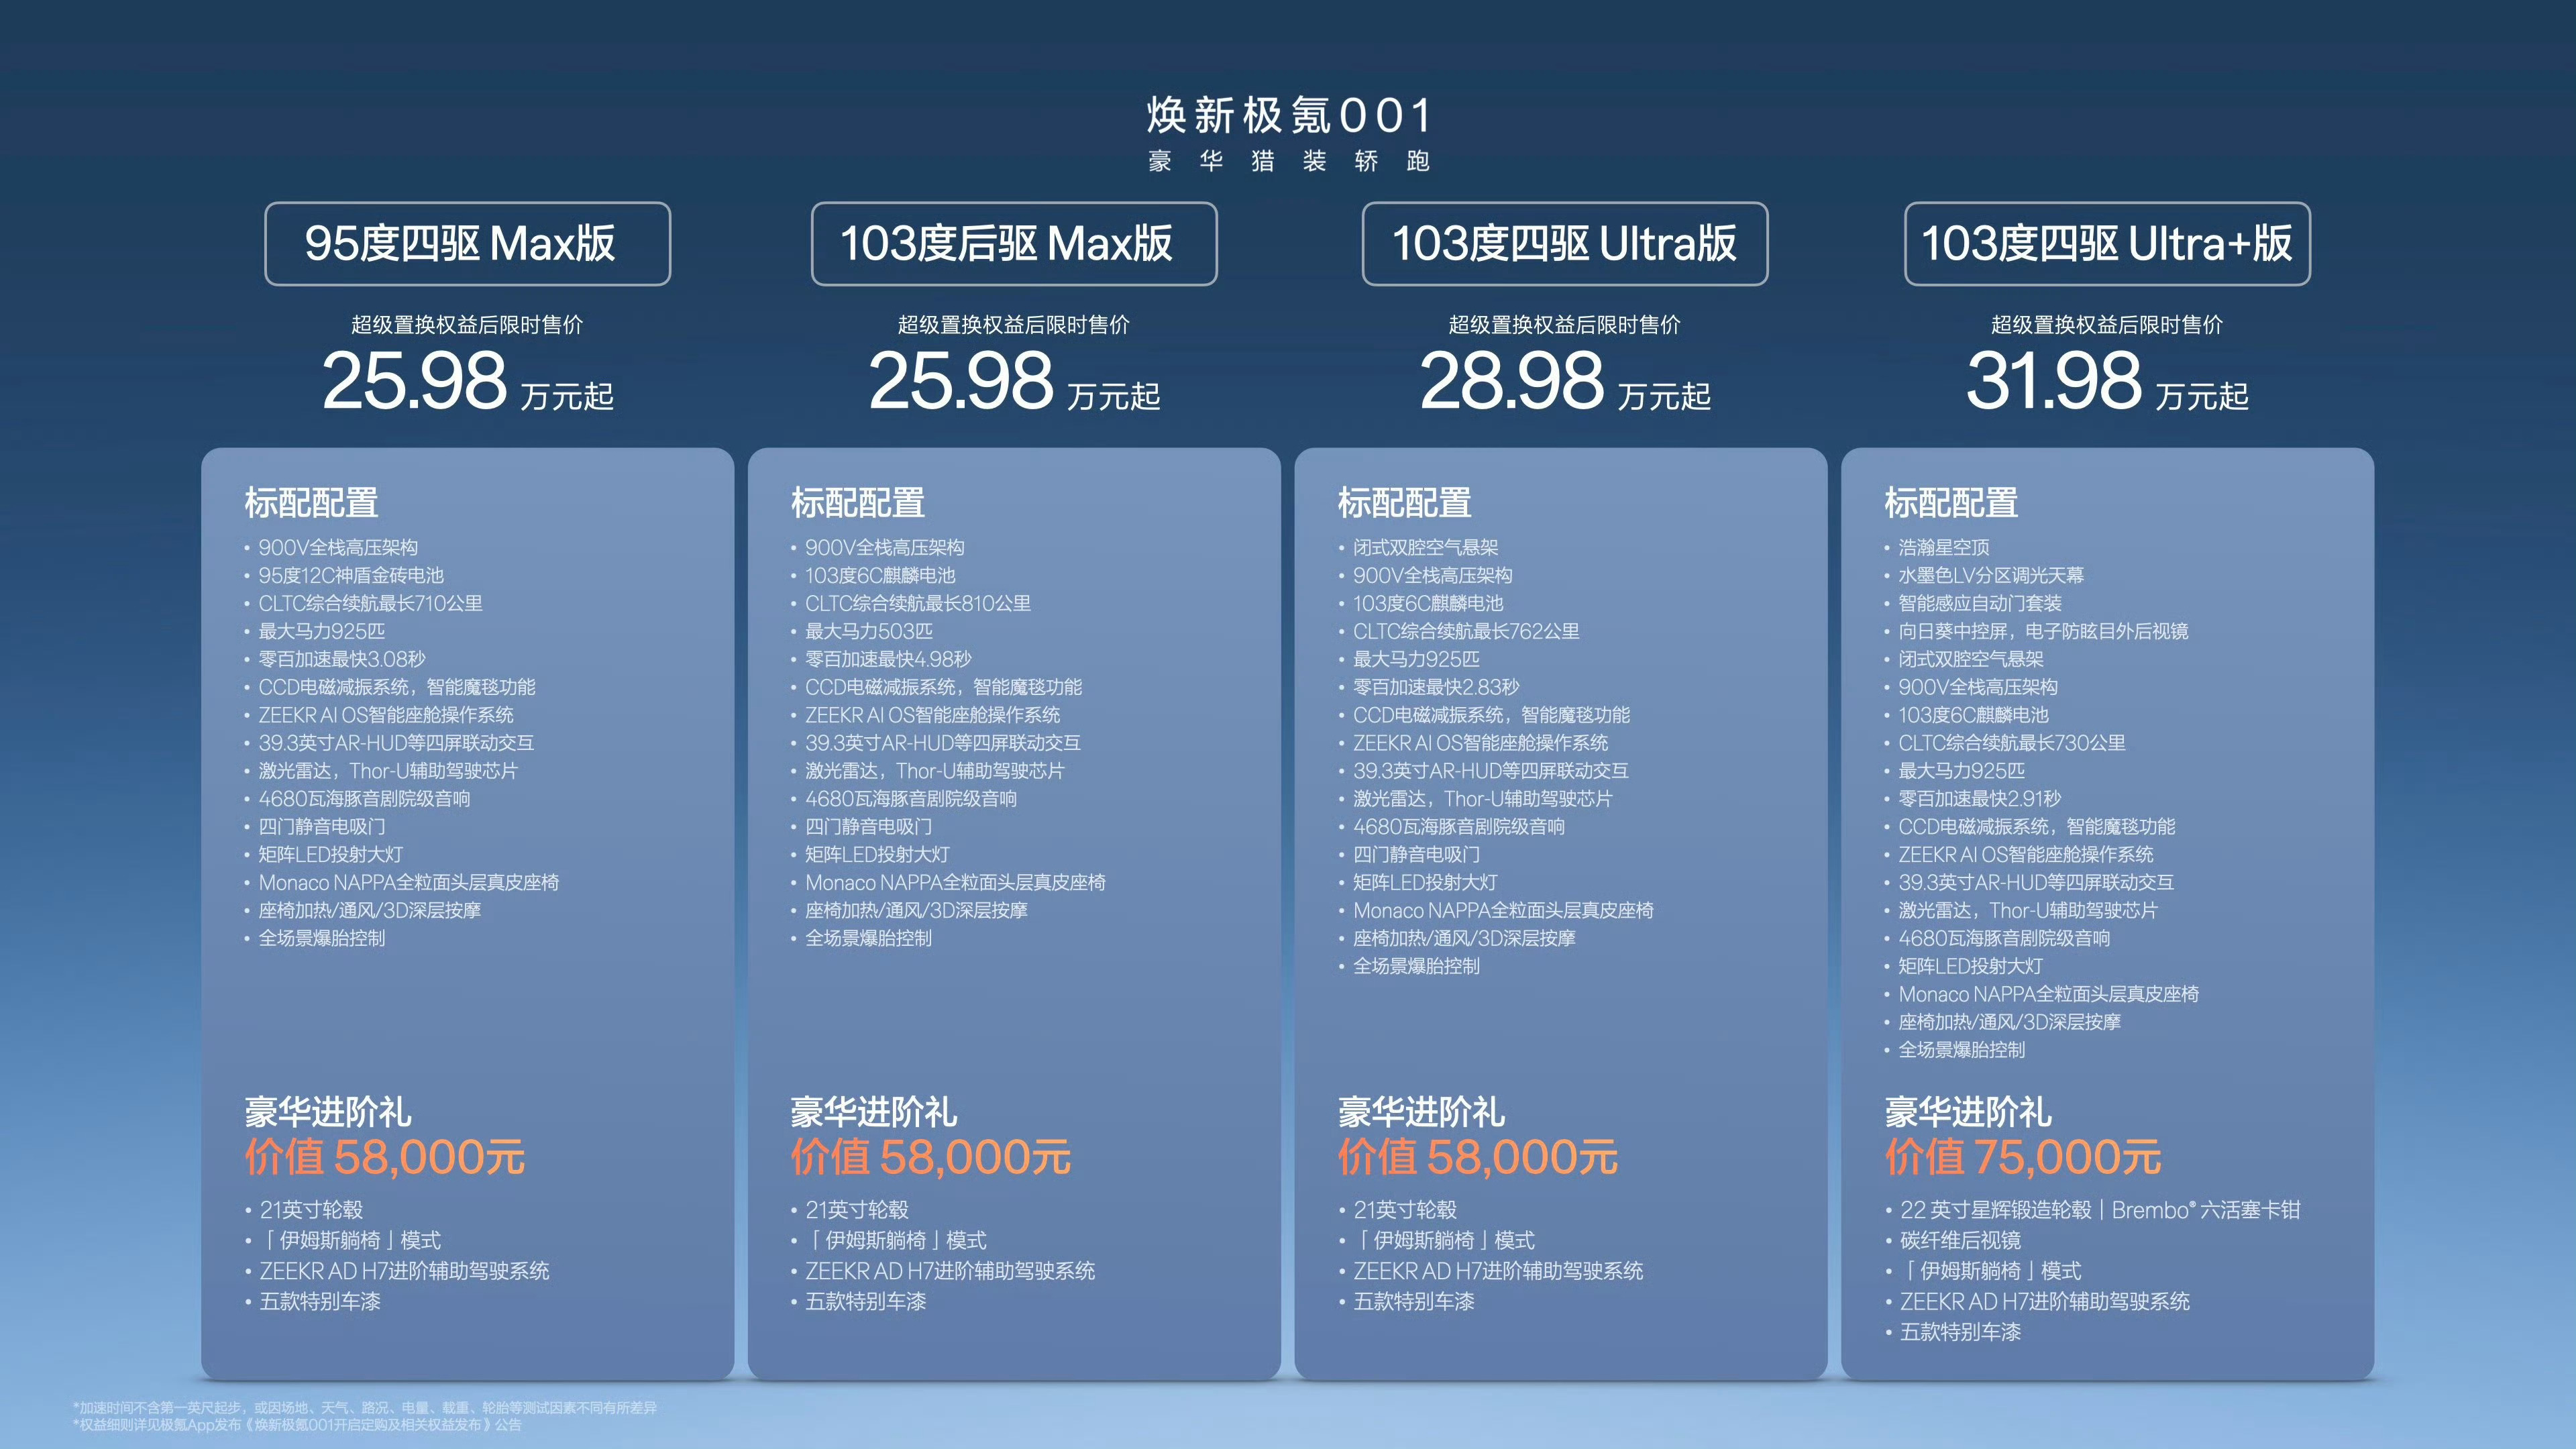Click 闭式双腔空气悬架 in Ultra版 card
2576x1449 pixels.
coord(1425,547)
